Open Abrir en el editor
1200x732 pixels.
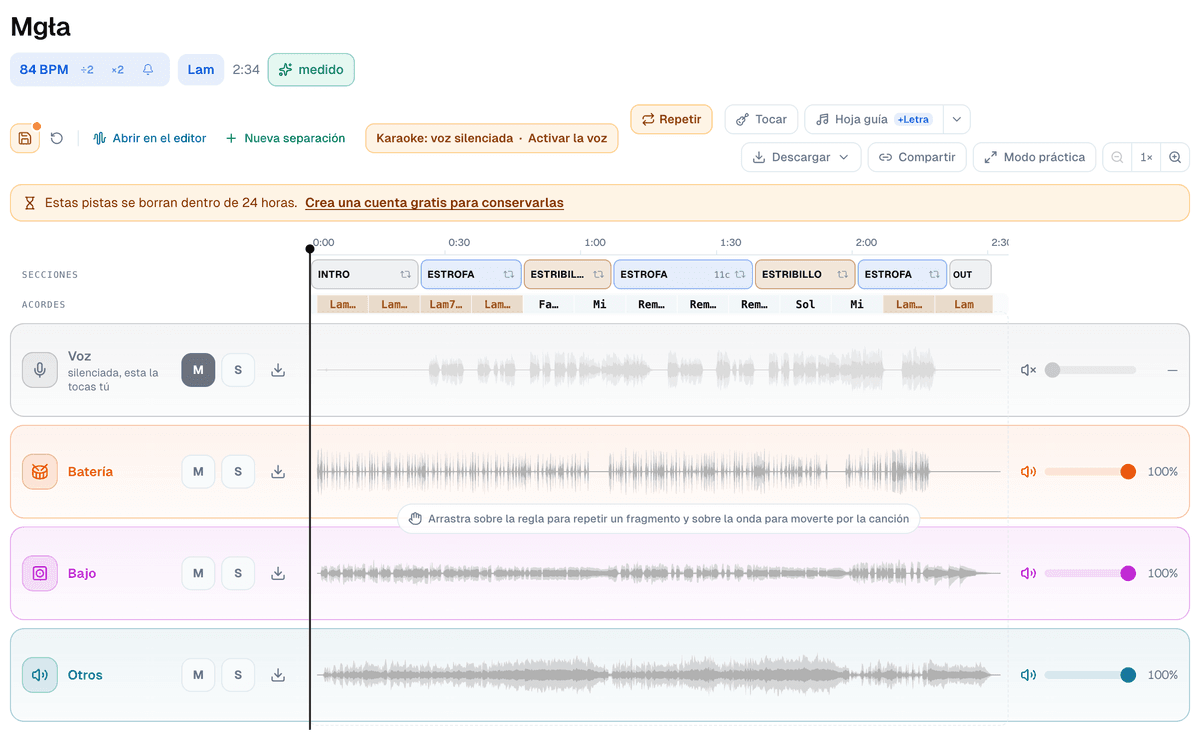150,138
